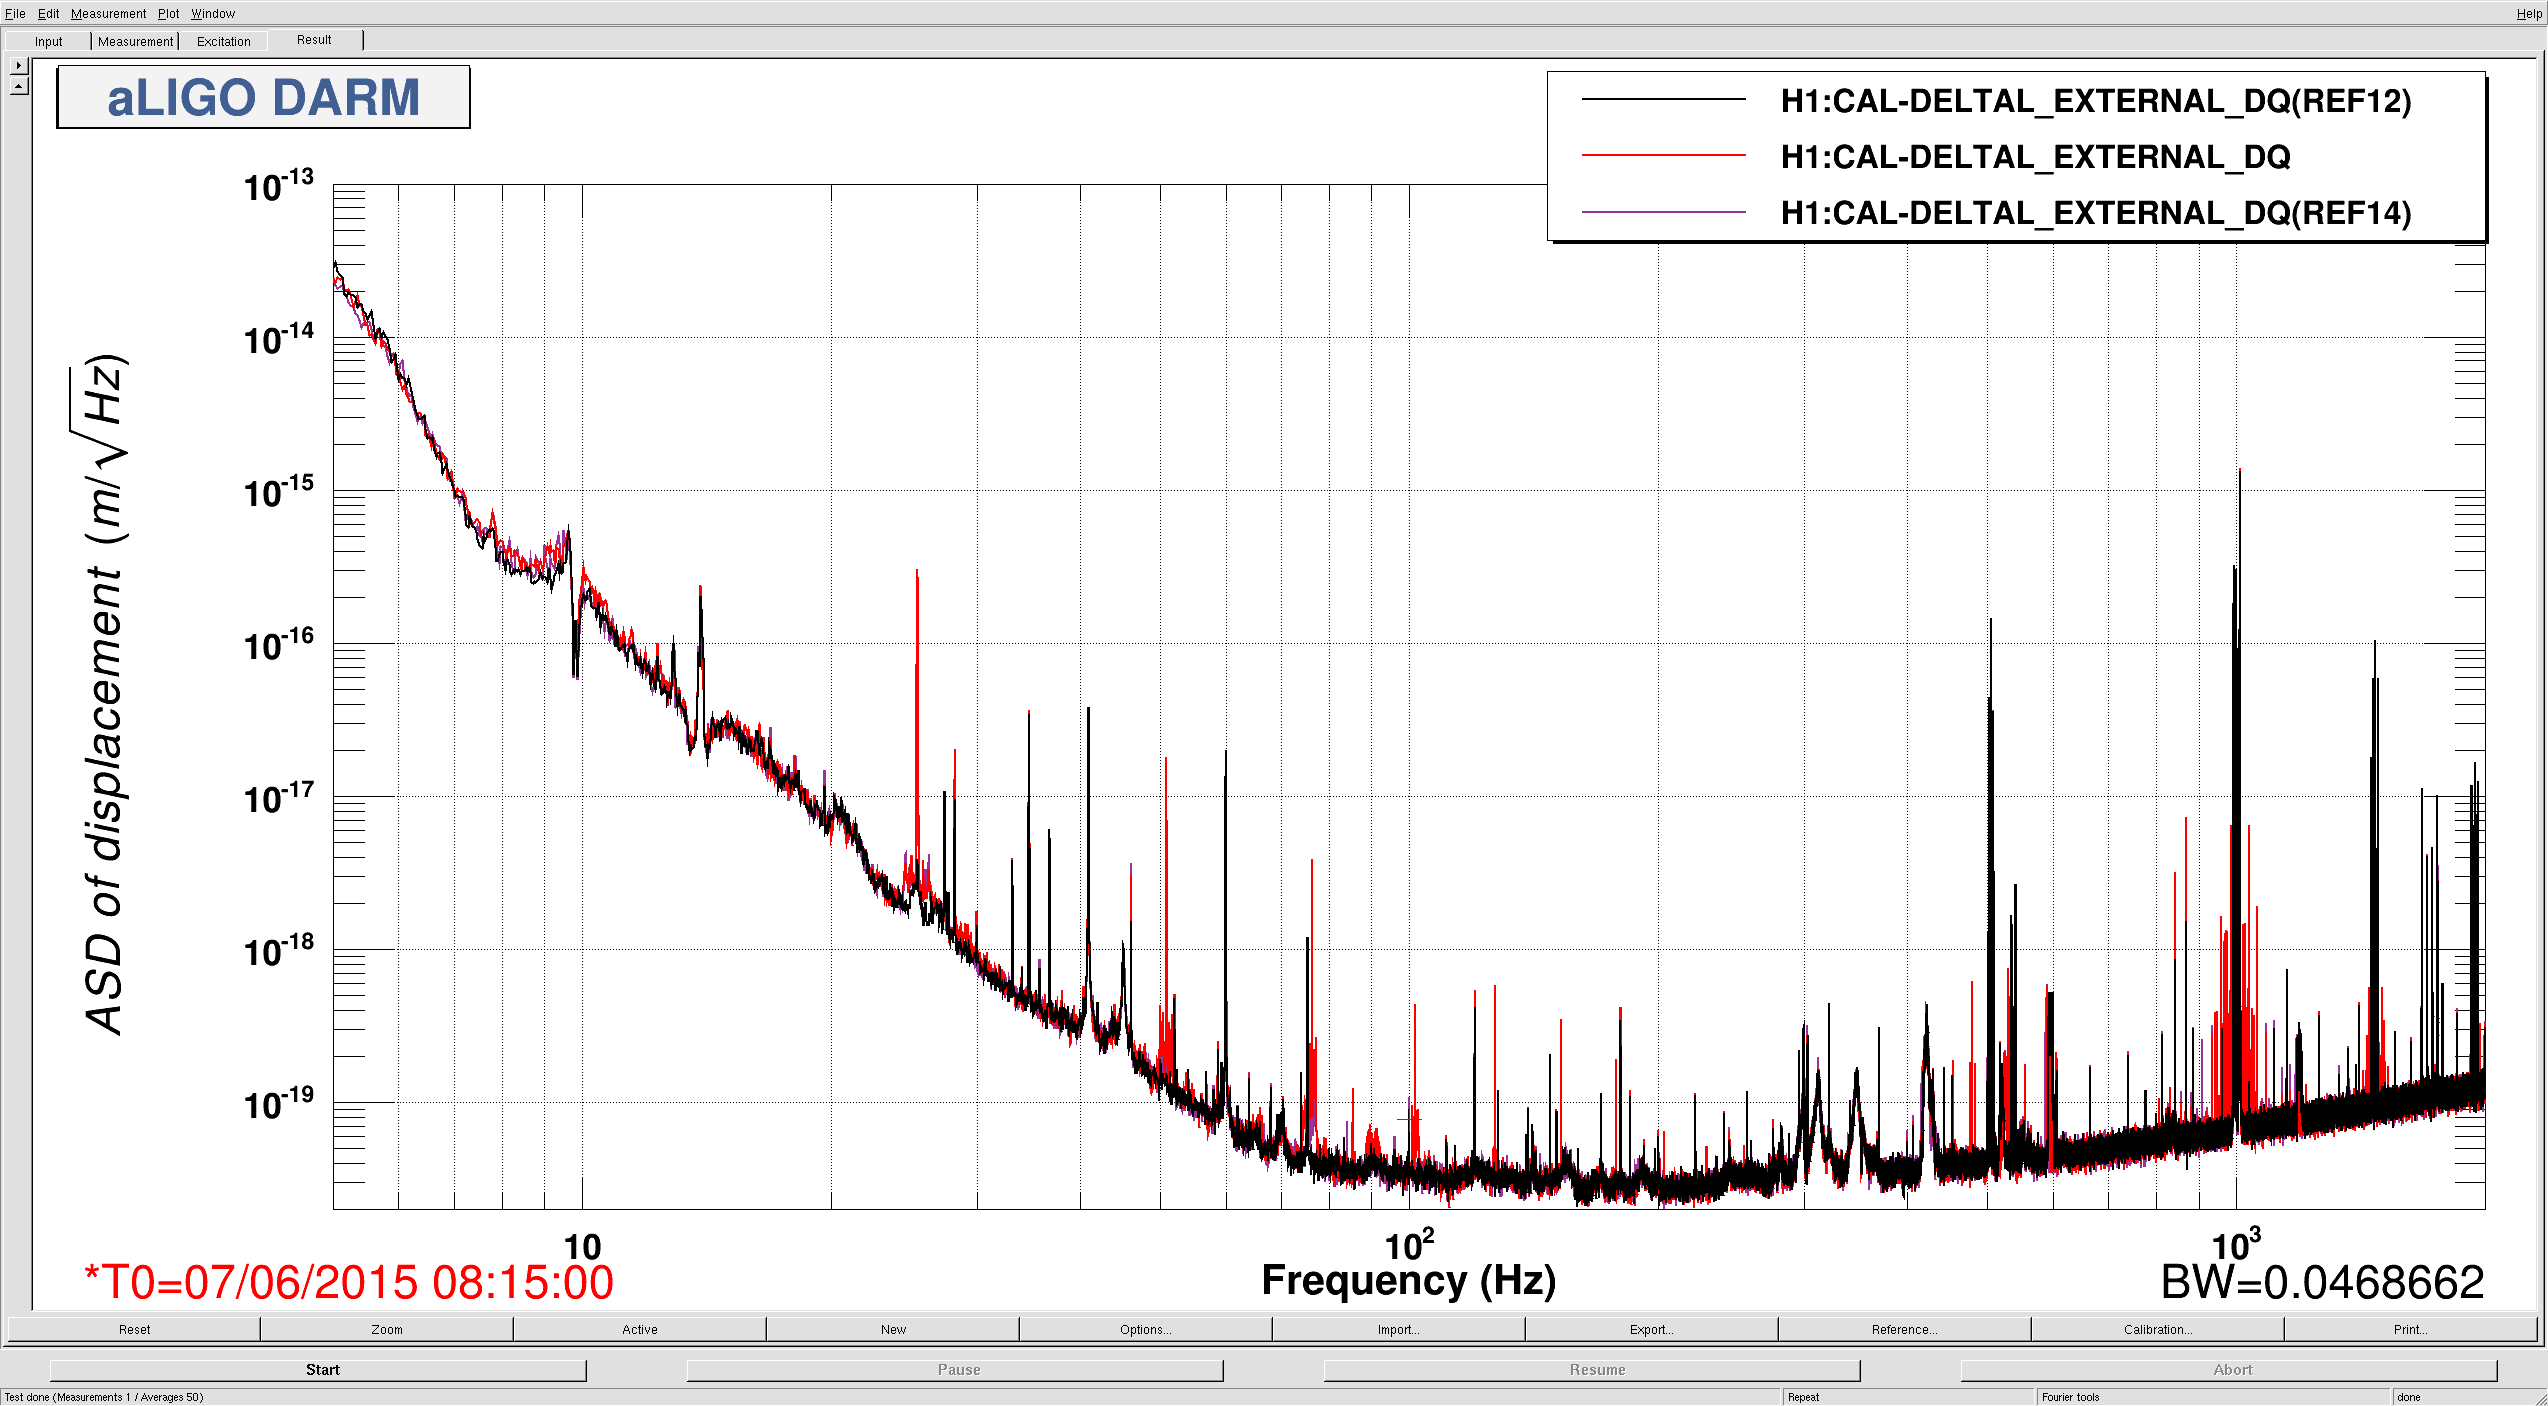
Task: Open the Edit menu
Action: (48, 13)
